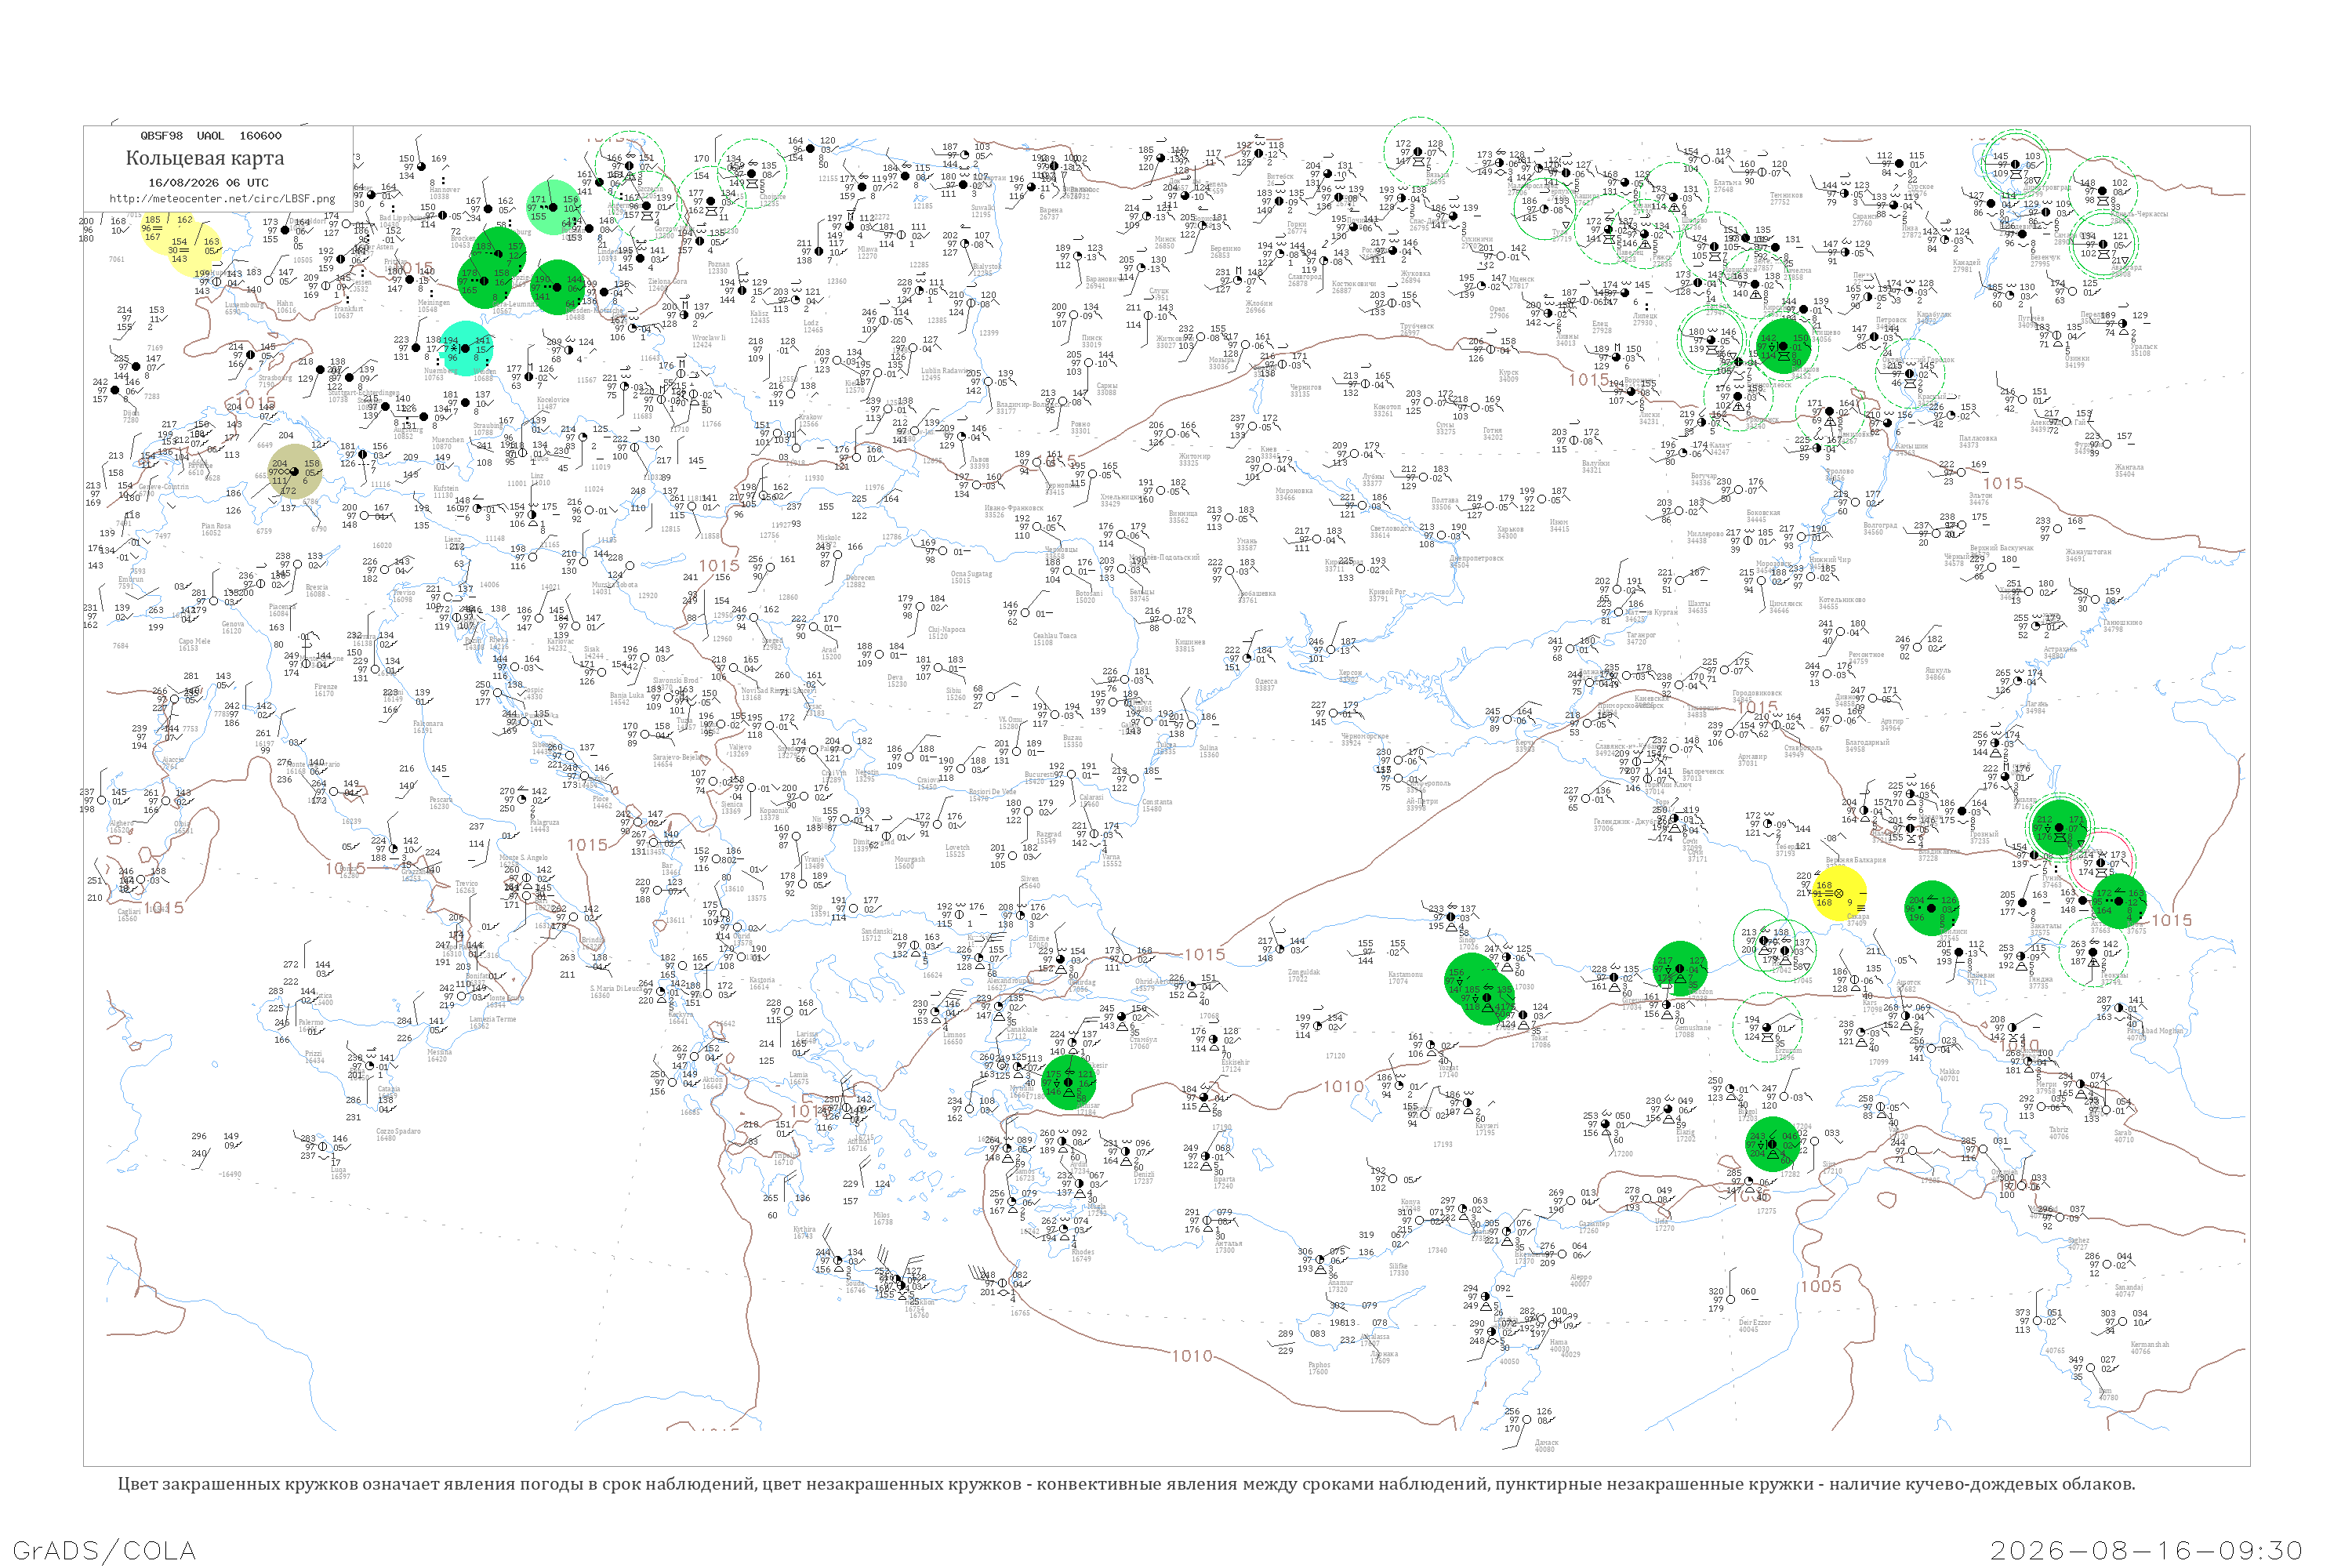This screenshot has width=2352, height=1568.
Task: Click the "Kocelovice" station label
Action: [552, 400]
